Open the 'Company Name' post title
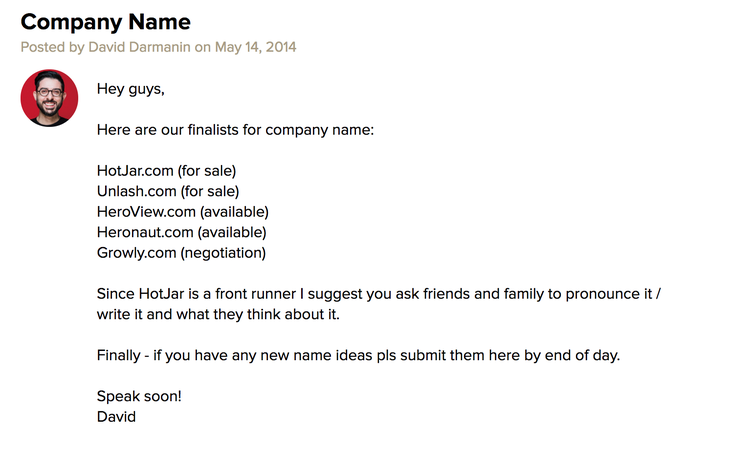The image size is (750, 451). (106, 22)
